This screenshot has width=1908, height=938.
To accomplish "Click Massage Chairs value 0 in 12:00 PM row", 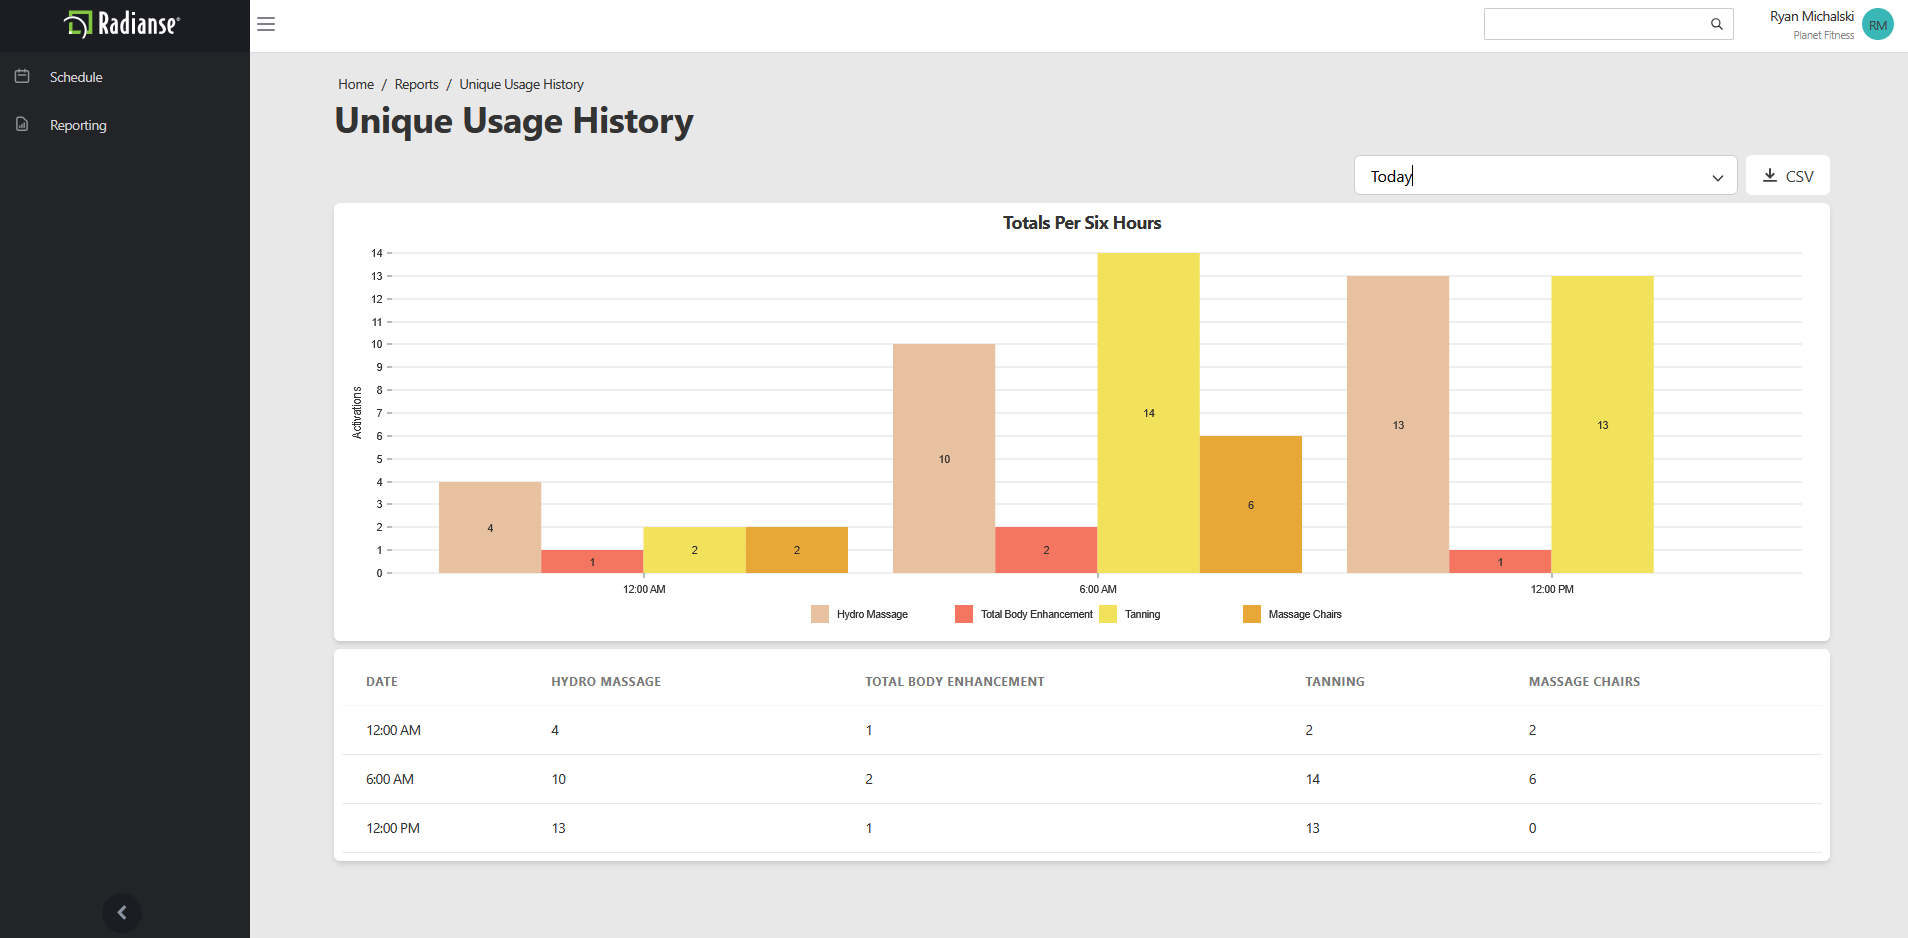I will 1532,828.
